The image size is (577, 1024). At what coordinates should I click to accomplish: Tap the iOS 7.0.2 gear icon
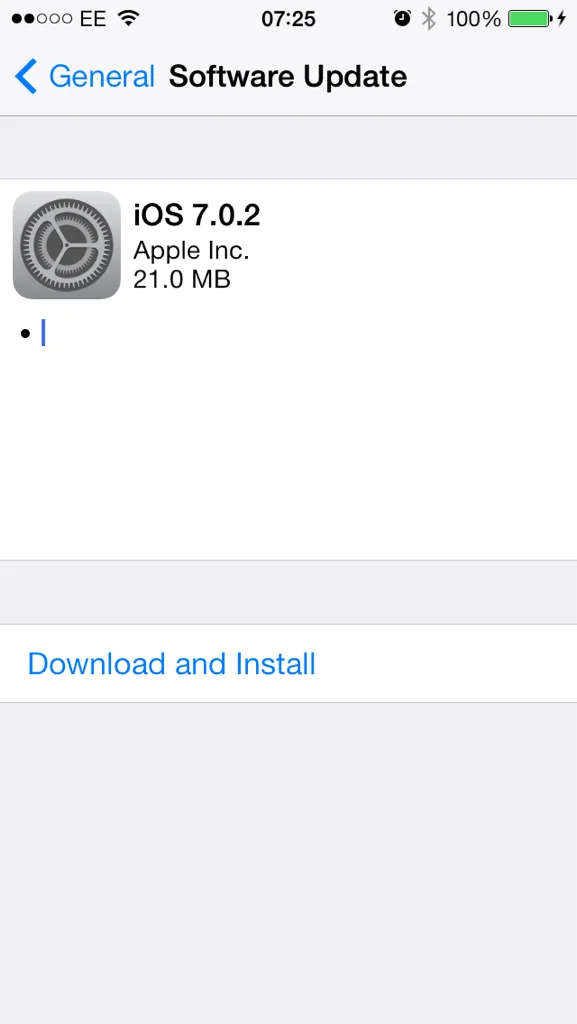[x=67, y=245]
